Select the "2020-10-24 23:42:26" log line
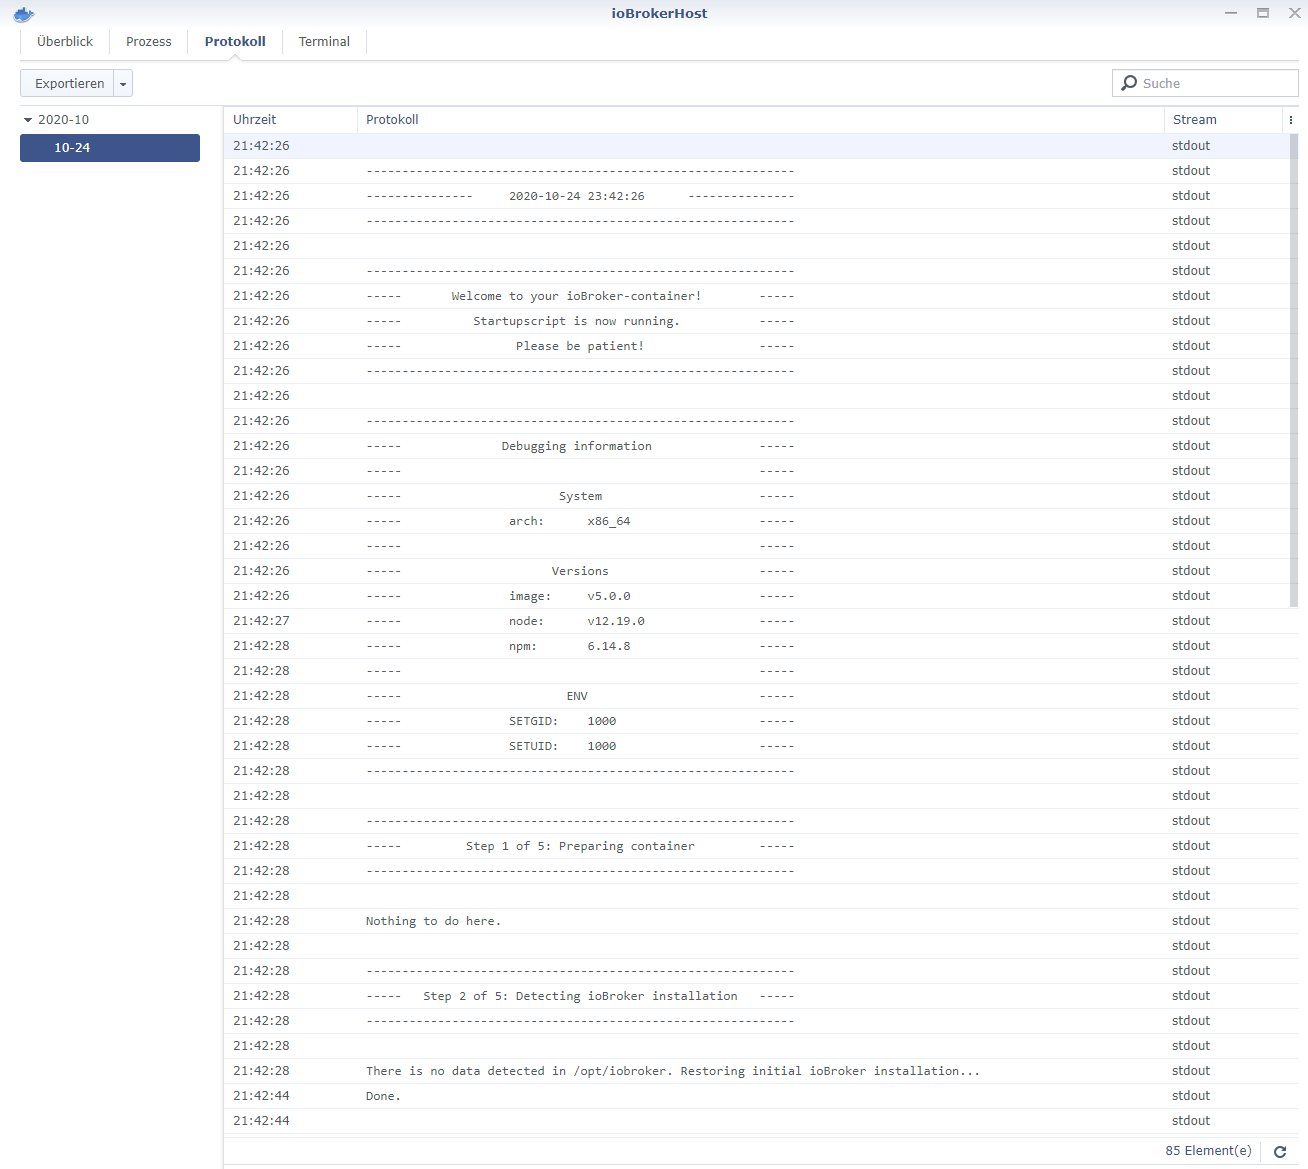The height and width of the screenshot is (1169, 1308). (761, 196)
